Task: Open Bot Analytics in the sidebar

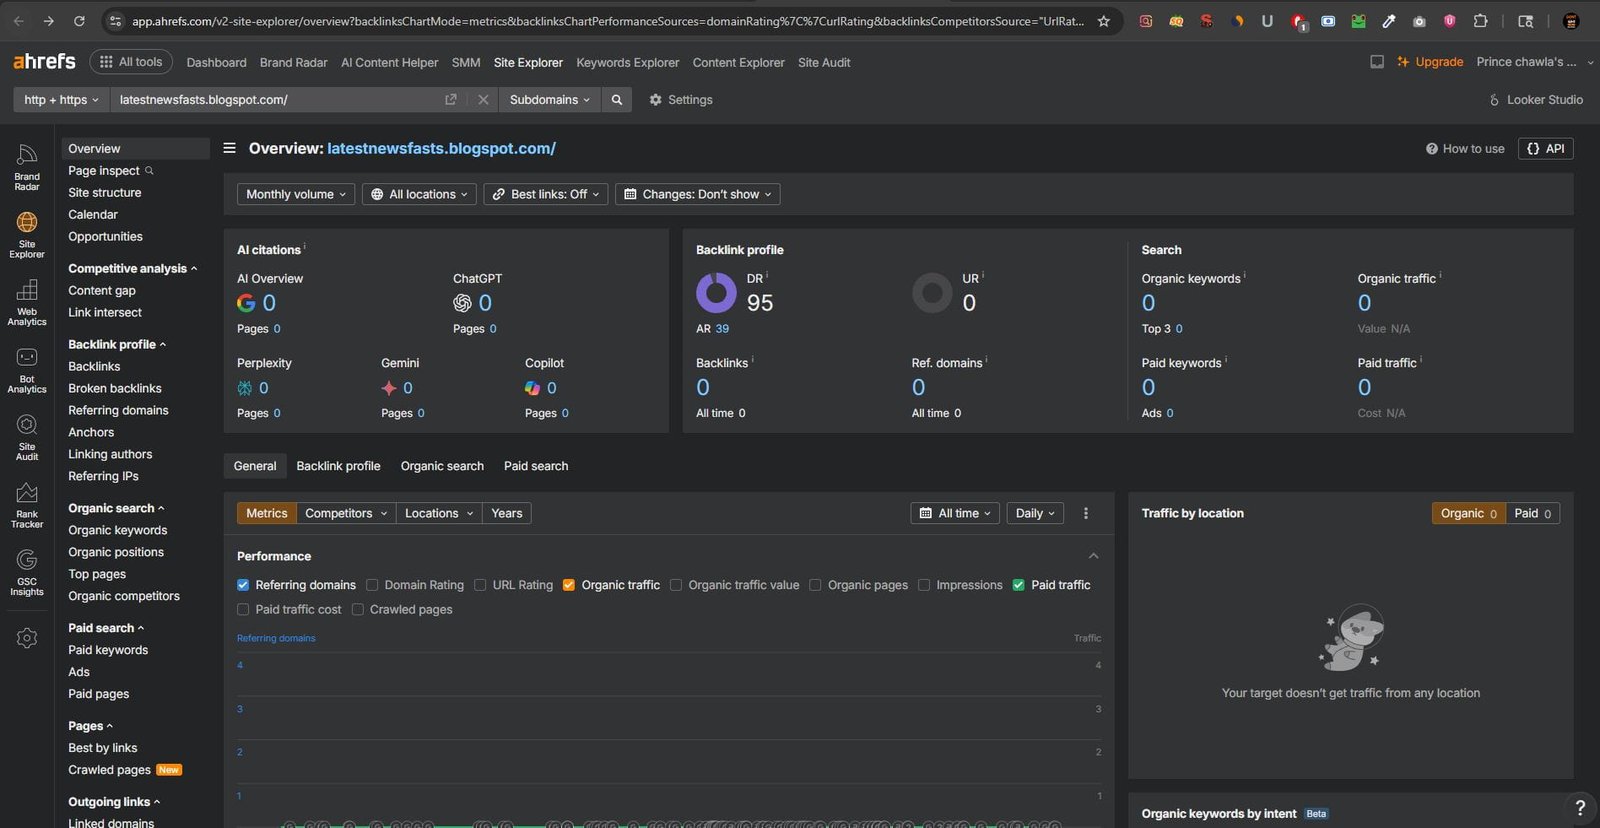Action: point(27,370)
